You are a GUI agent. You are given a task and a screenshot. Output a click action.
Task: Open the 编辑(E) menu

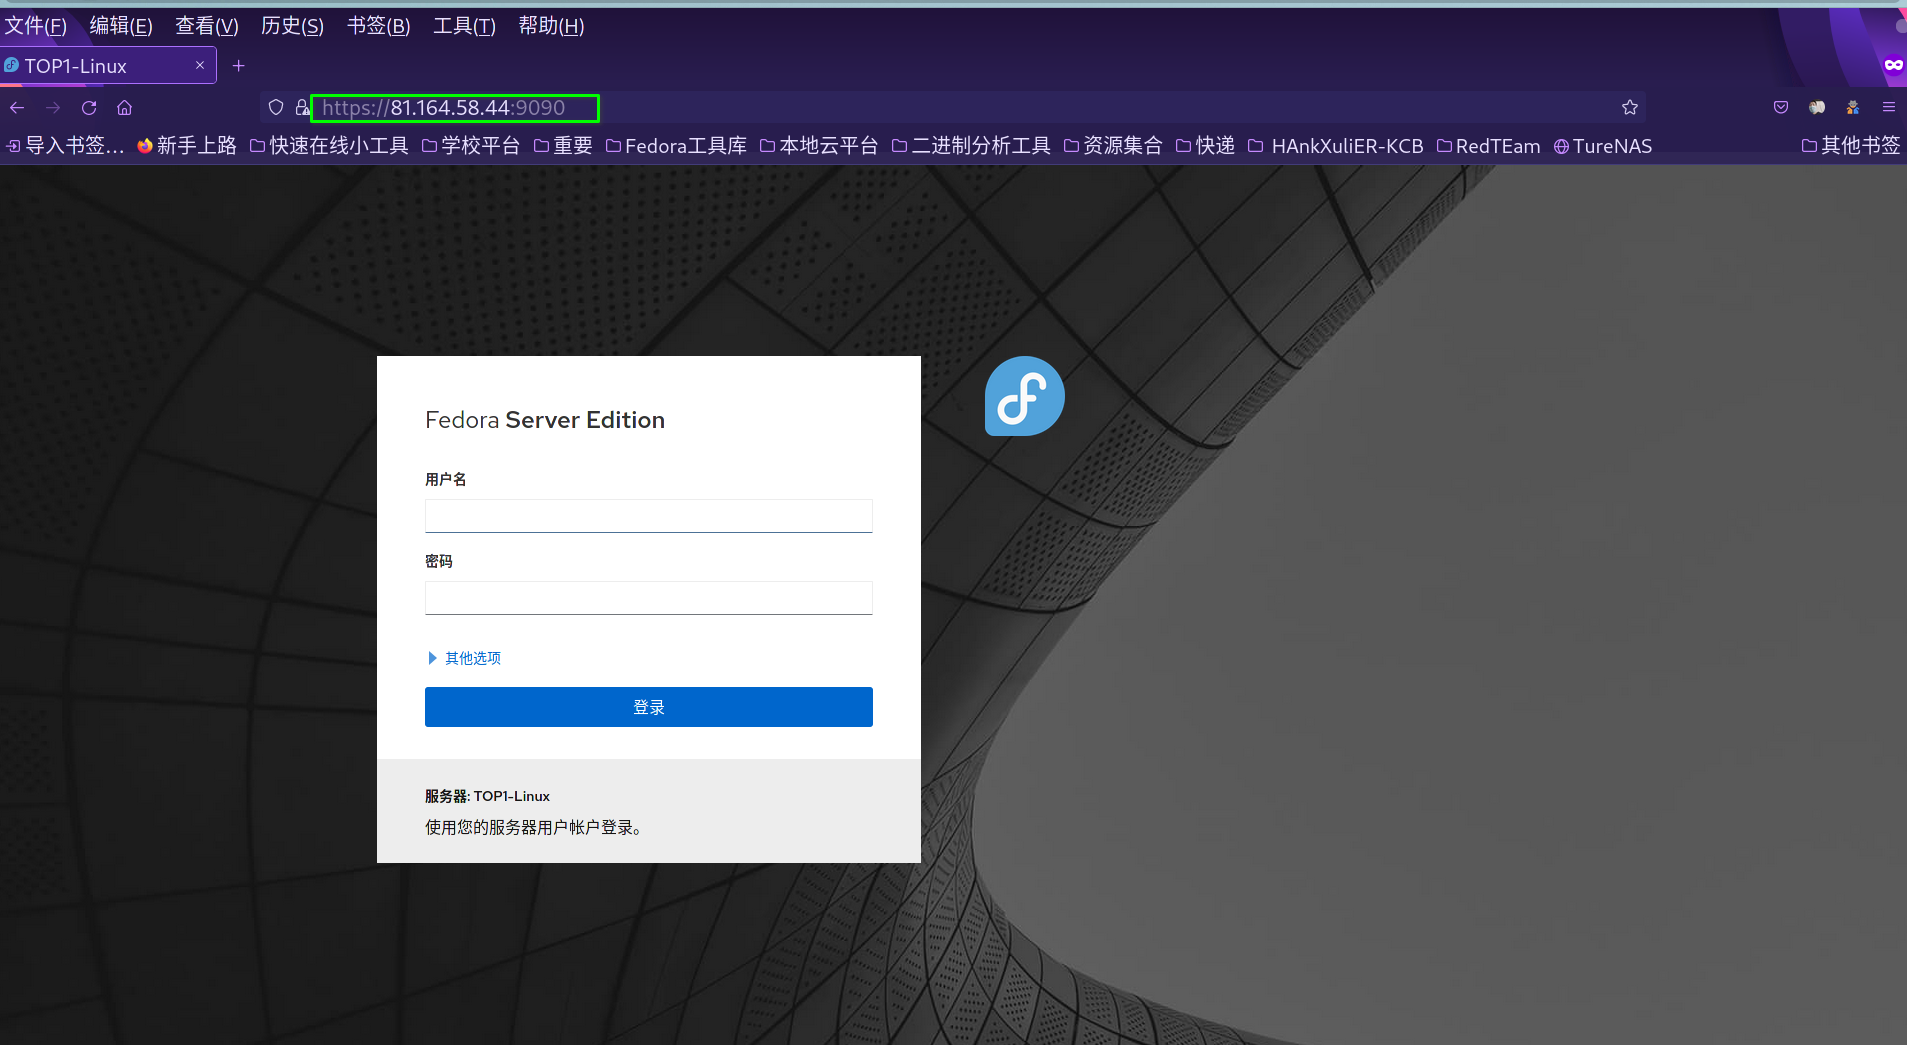(x=121, y=26)
